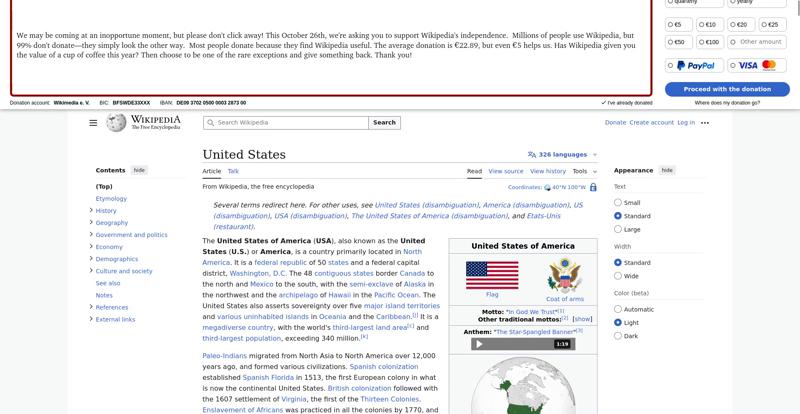Open the View history tab
The width and height of the screenshot is (800, 414).
pos(548,171)
